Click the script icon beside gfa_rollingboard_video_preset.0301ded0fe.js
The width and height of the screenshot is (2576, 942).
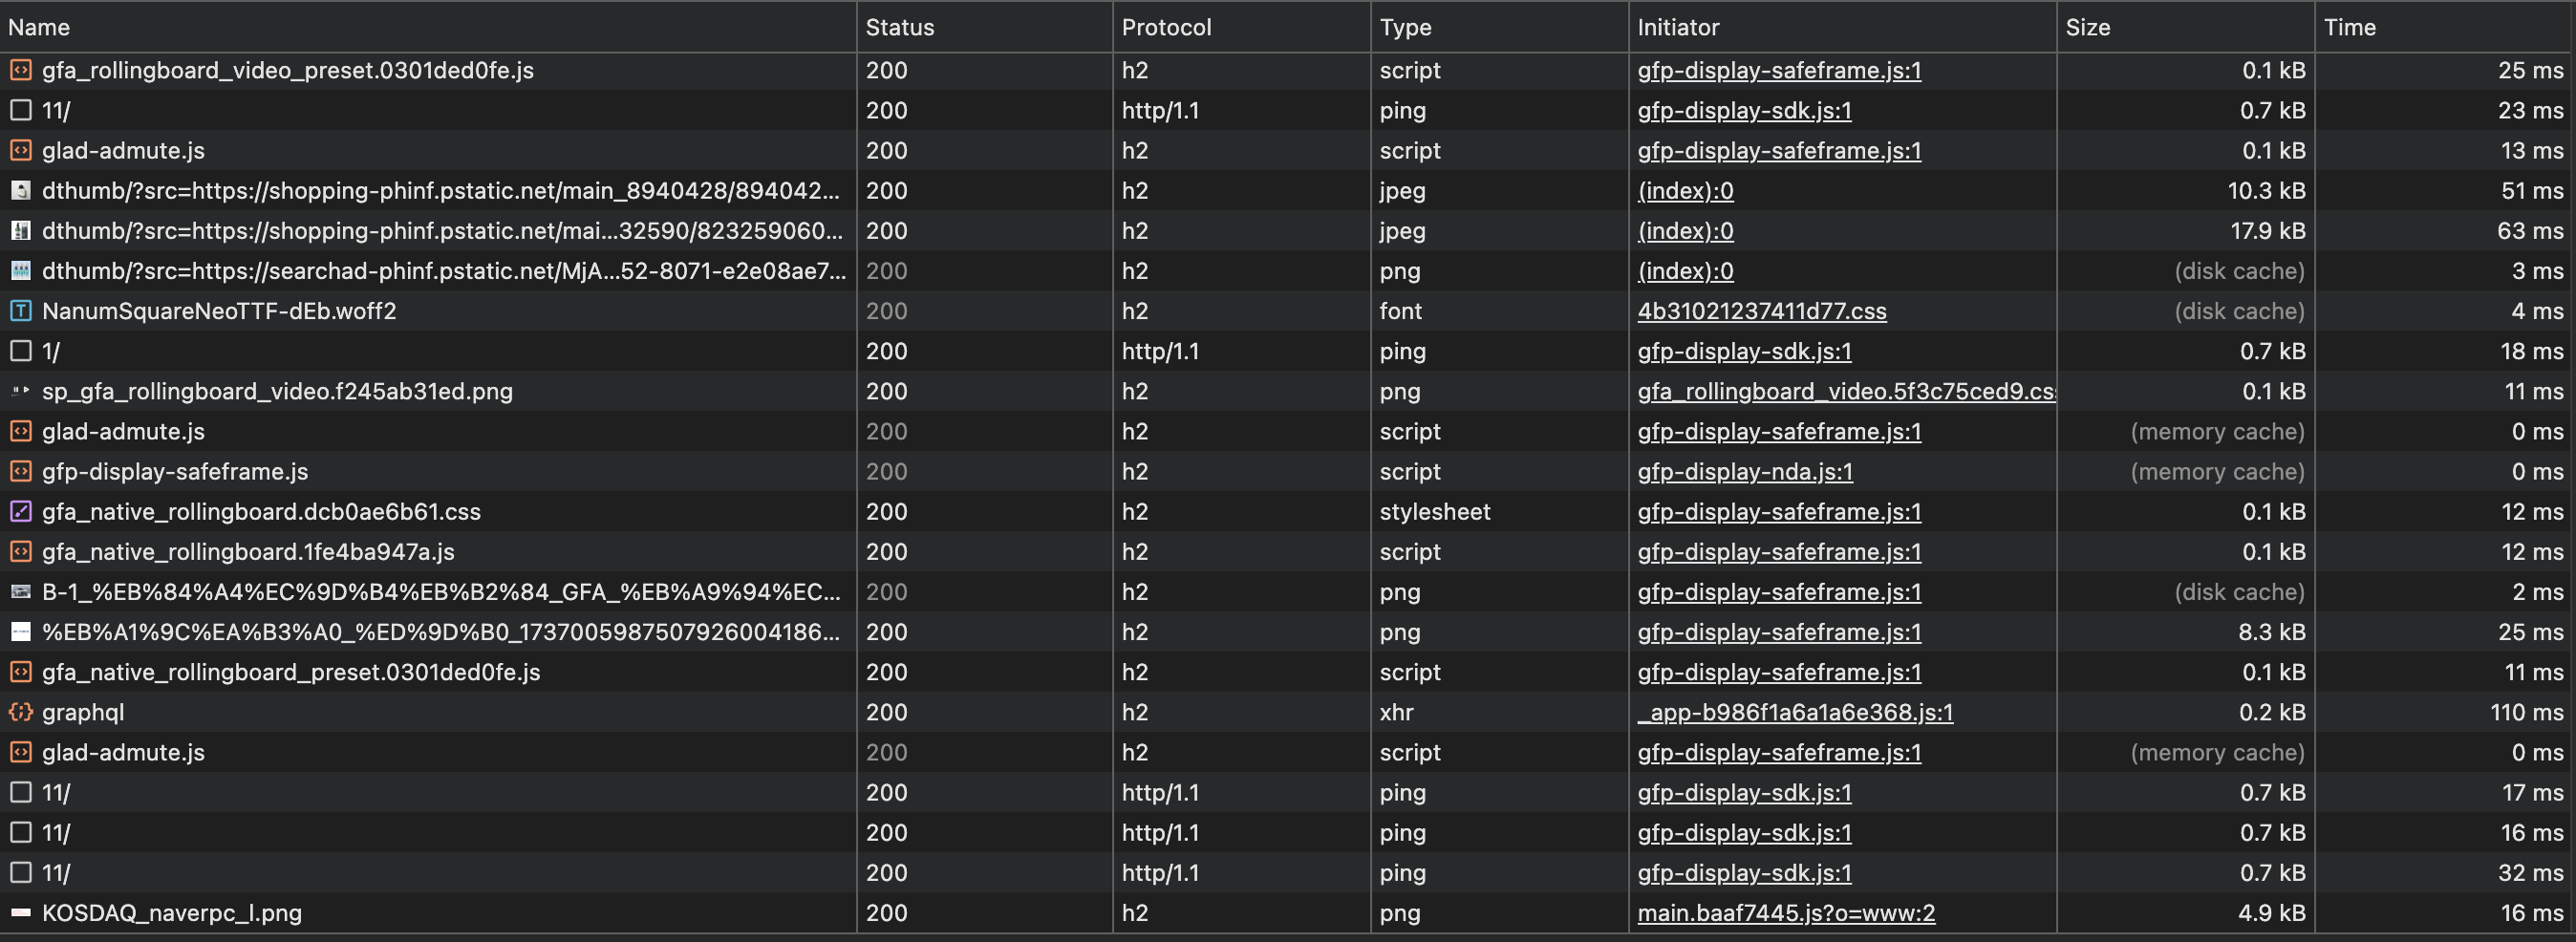[x=21, y=70]
